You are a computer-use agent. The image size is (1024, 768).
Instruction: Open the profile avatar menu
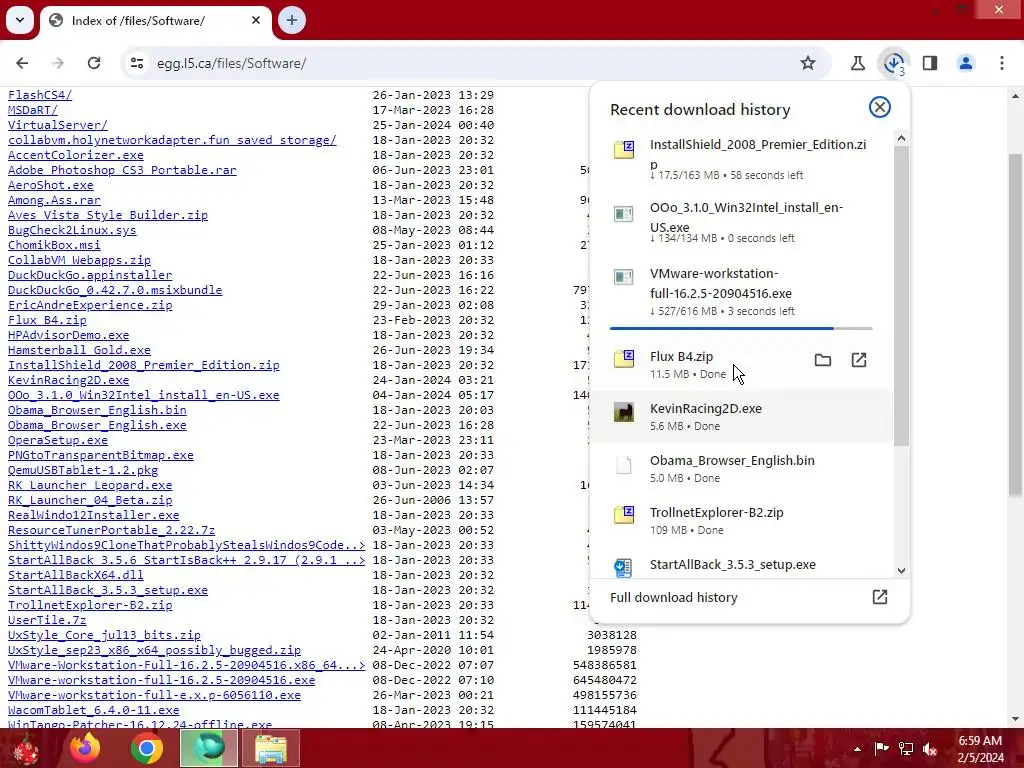coord(966,63)
